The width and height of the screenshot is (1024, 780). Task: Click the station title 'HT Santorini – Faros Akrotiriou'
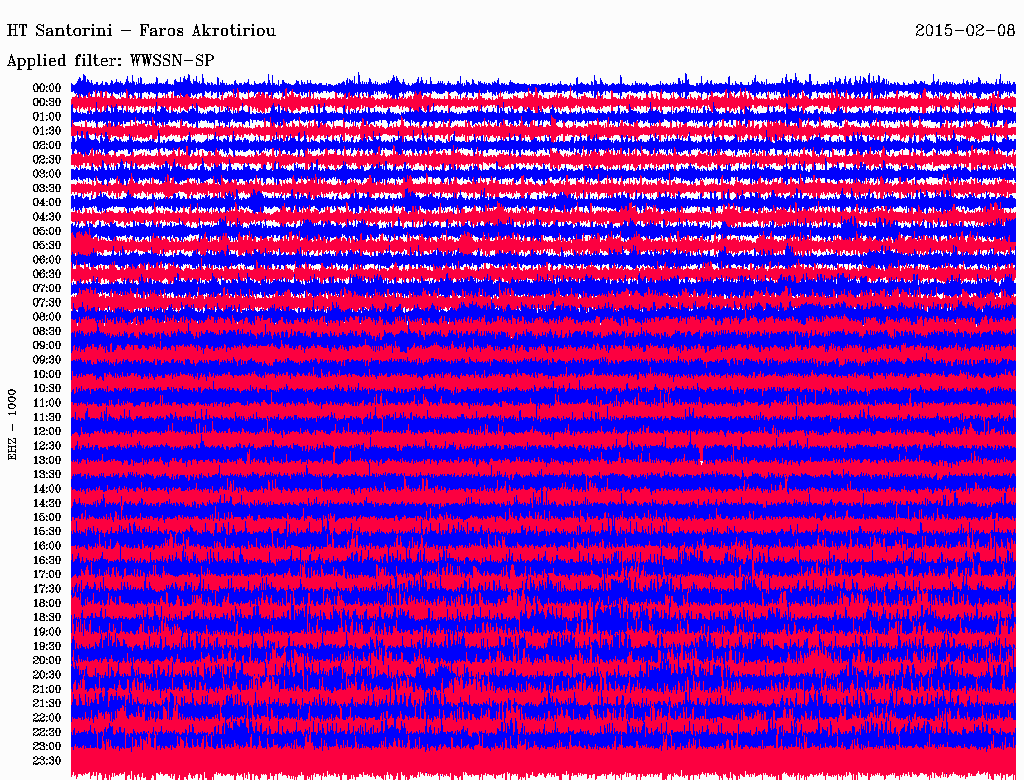pos(141,31)
